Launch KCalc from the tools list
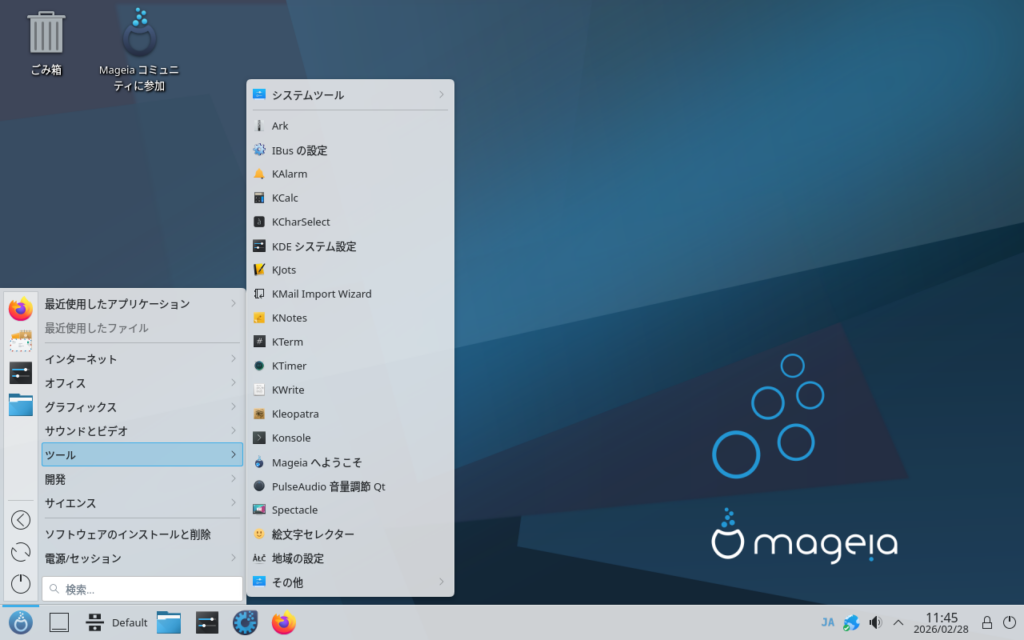The height and width of the screenshot is (640, 1024). coord(285,198)
